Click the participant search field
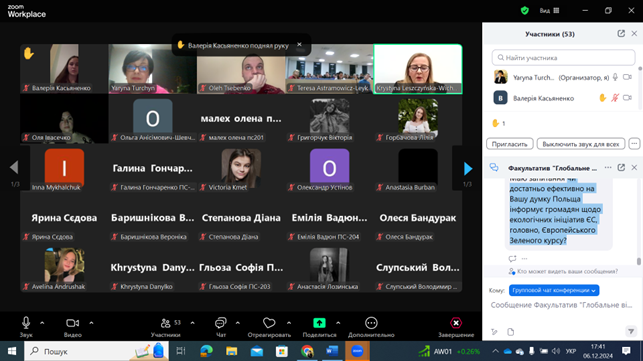This screenshot has width=643, height=361. click(563, 58)
